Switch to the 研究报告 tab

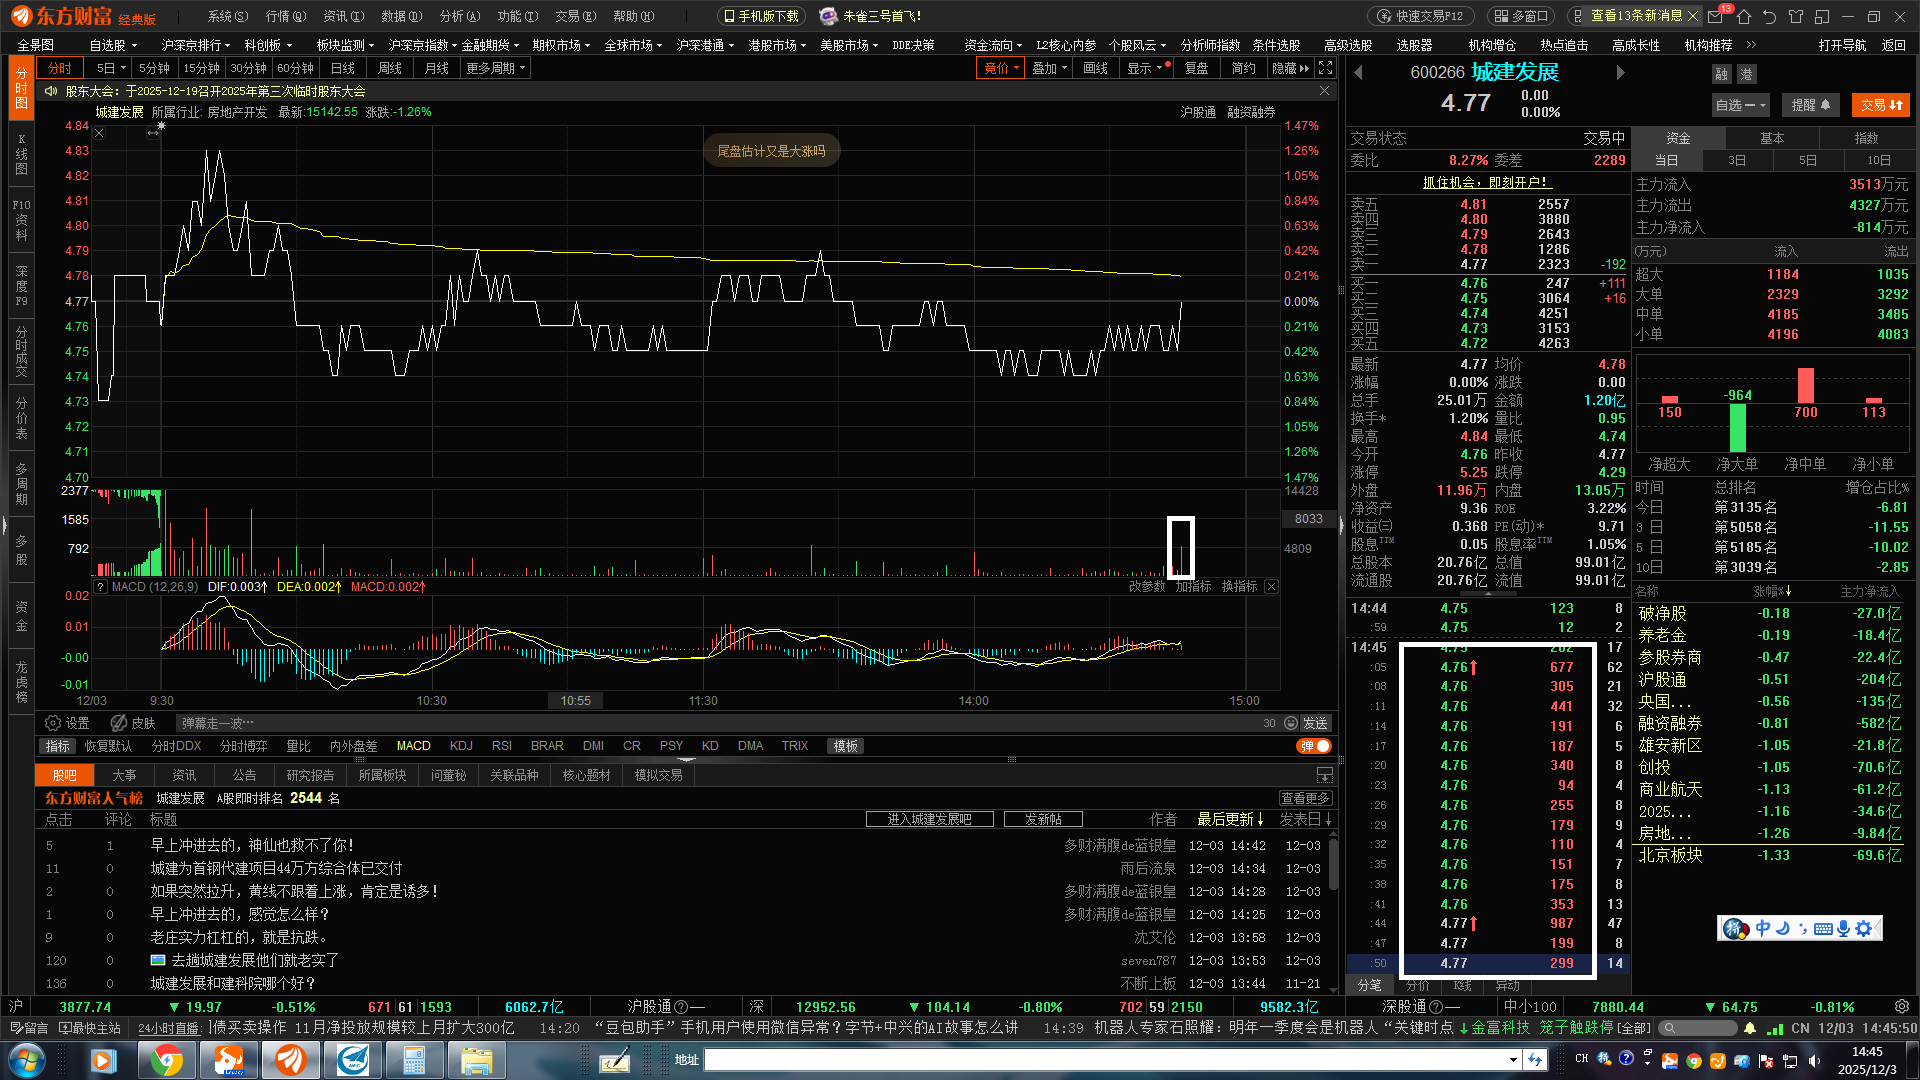310,775
